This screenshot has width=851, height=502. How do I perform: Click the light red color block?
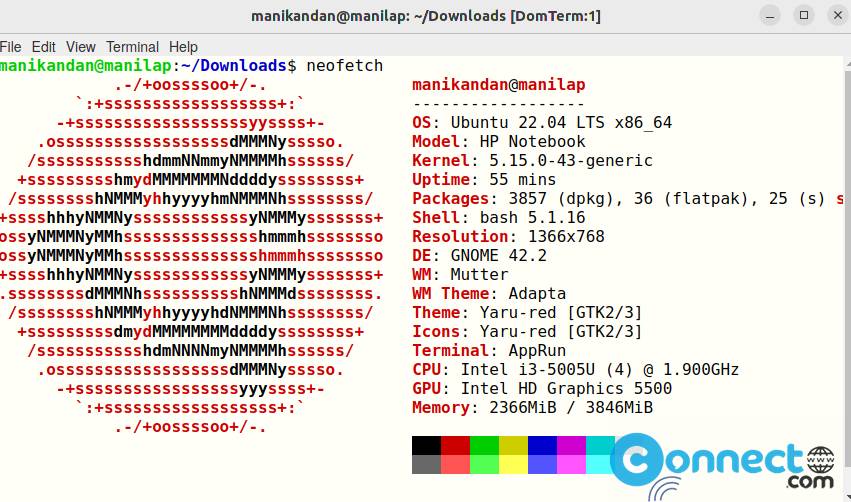pyautogui.click(x=455, y=465)
